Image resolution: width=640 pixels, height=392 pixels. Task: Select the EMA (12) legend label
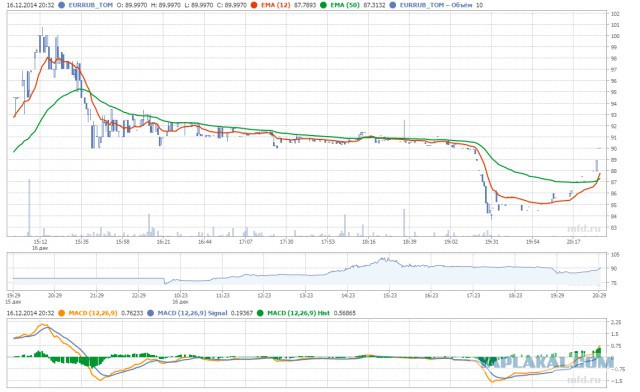276,5
